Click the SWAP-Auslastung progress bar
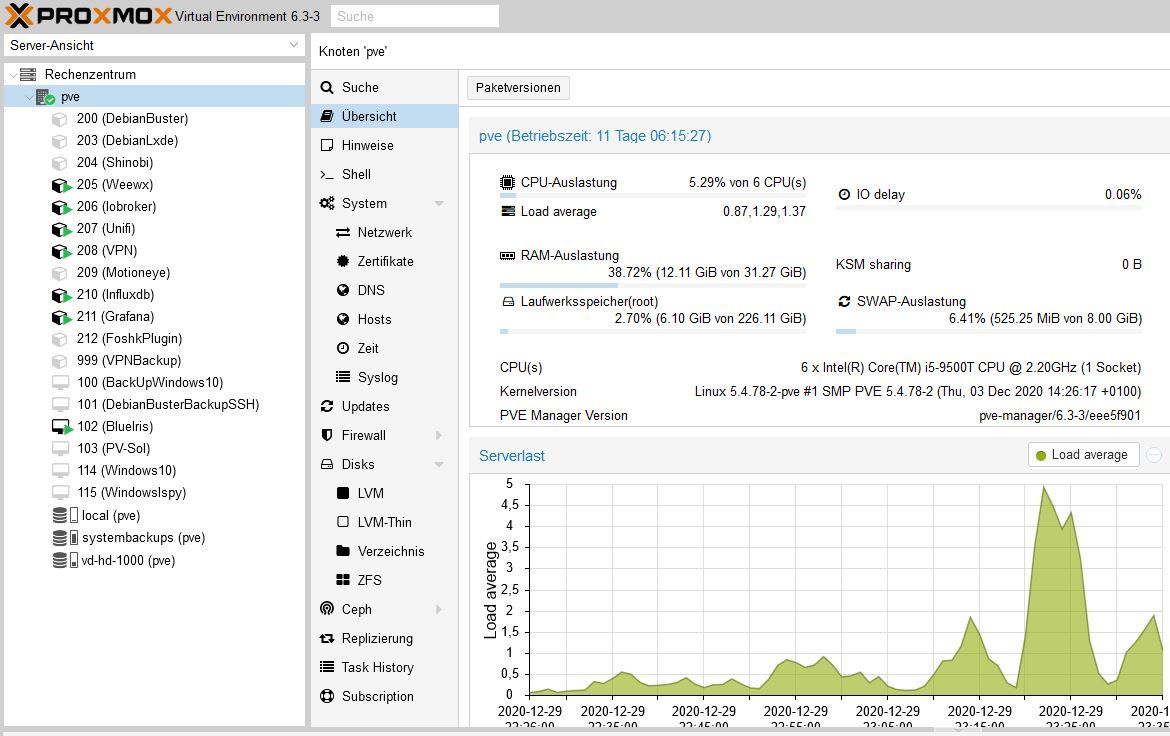Screen dimensions: 1170x736 tap(989, 331)
